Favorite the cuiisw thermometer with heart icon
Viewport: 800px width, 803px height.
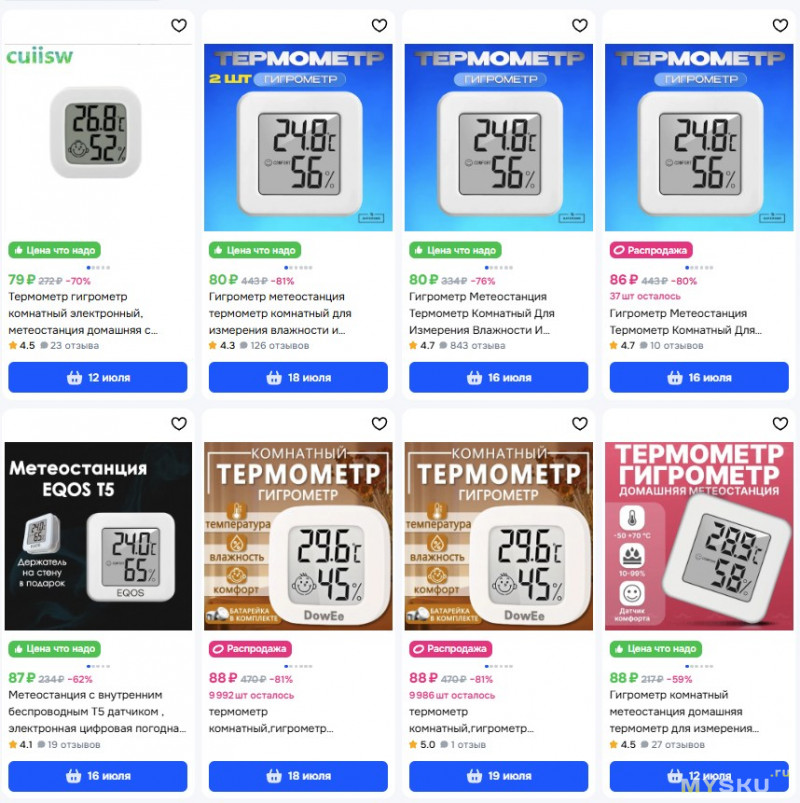point(179,25)
